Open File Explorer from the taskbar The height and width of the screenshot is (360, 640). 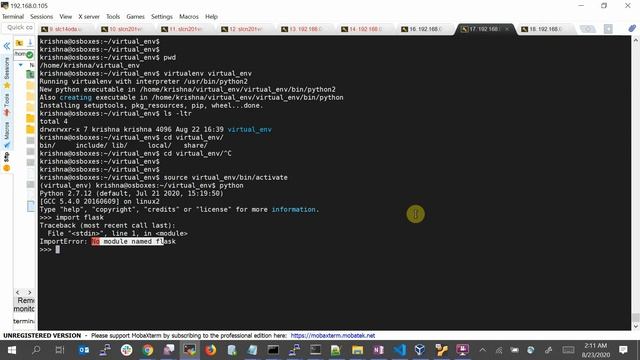[358, 350]
